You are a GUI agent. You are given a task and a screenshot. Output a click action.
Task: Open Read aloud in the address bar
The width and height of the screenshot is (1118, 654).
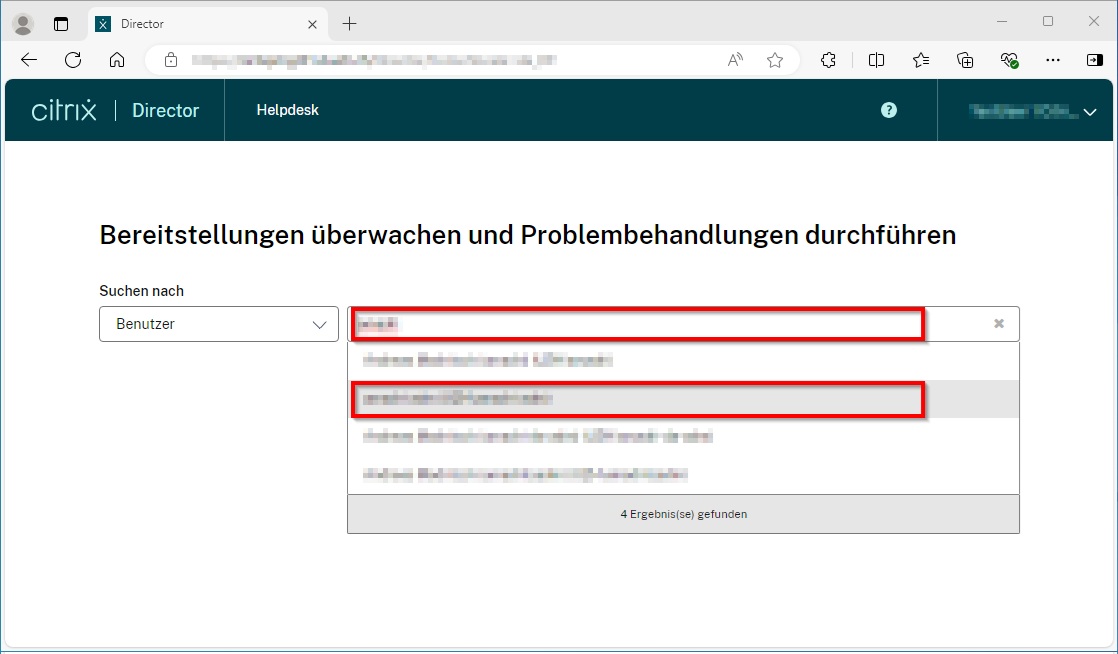coord(734,60)
